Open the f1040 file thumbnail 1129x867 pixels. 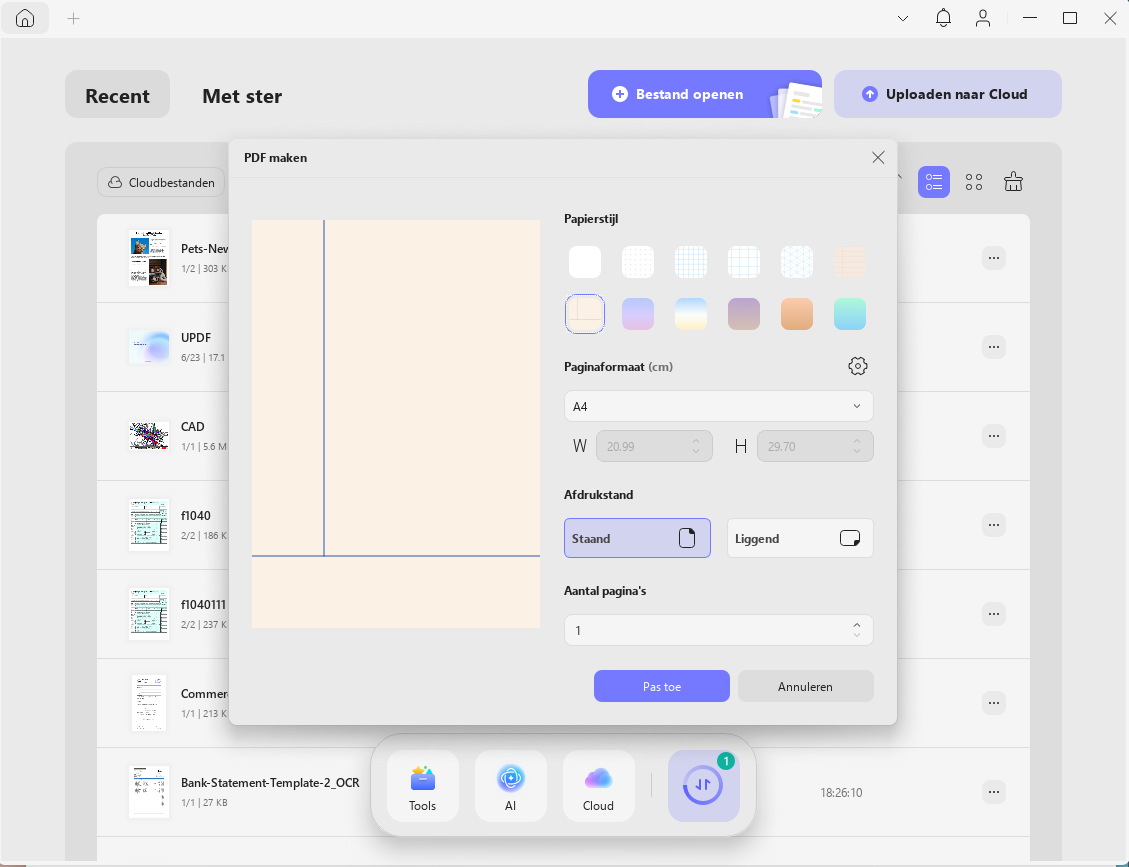pyautogui.click(x=149, y=525)
